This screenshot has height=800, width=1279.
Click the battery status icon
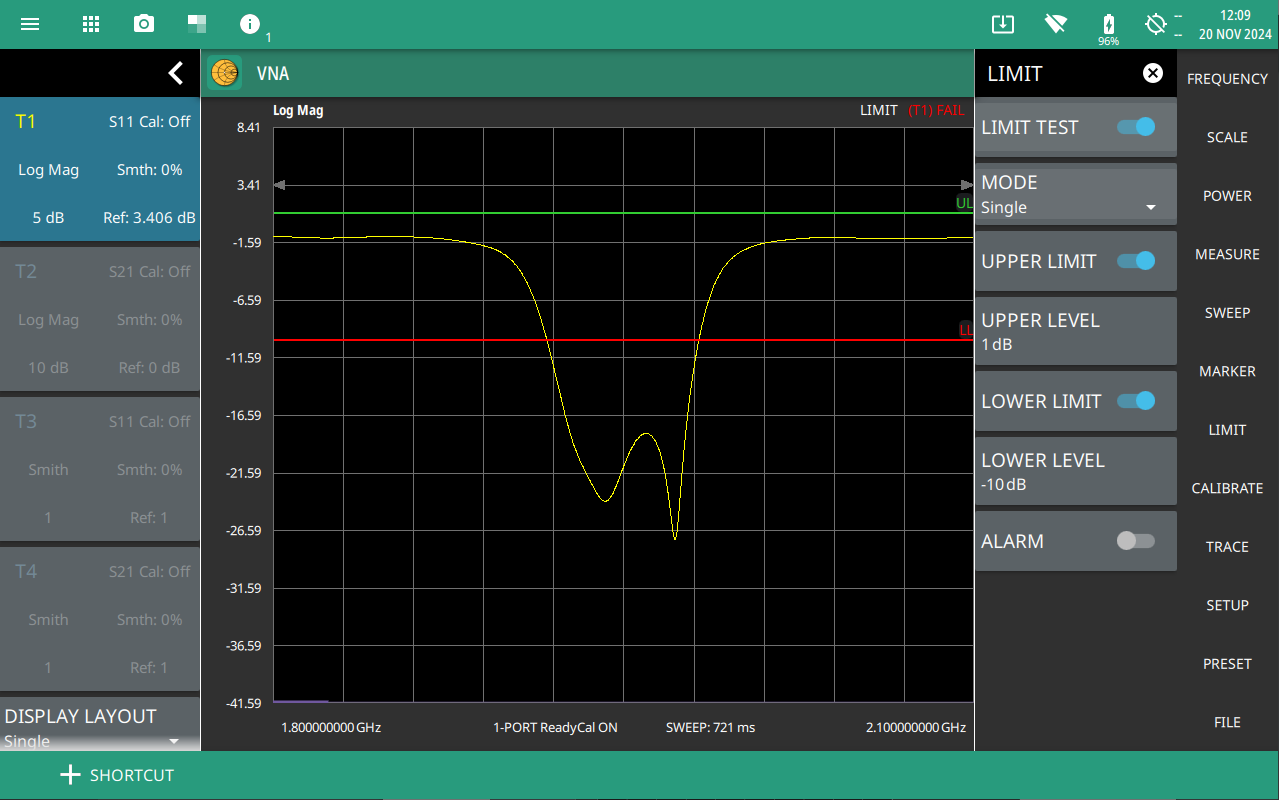(x=1108, y=24)
